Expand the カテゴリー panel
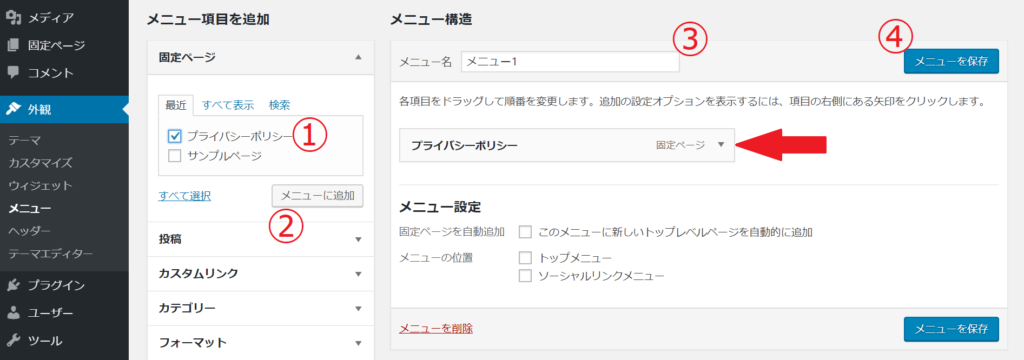The height and width of the screenshot is (360, 1024). (261, 308)
